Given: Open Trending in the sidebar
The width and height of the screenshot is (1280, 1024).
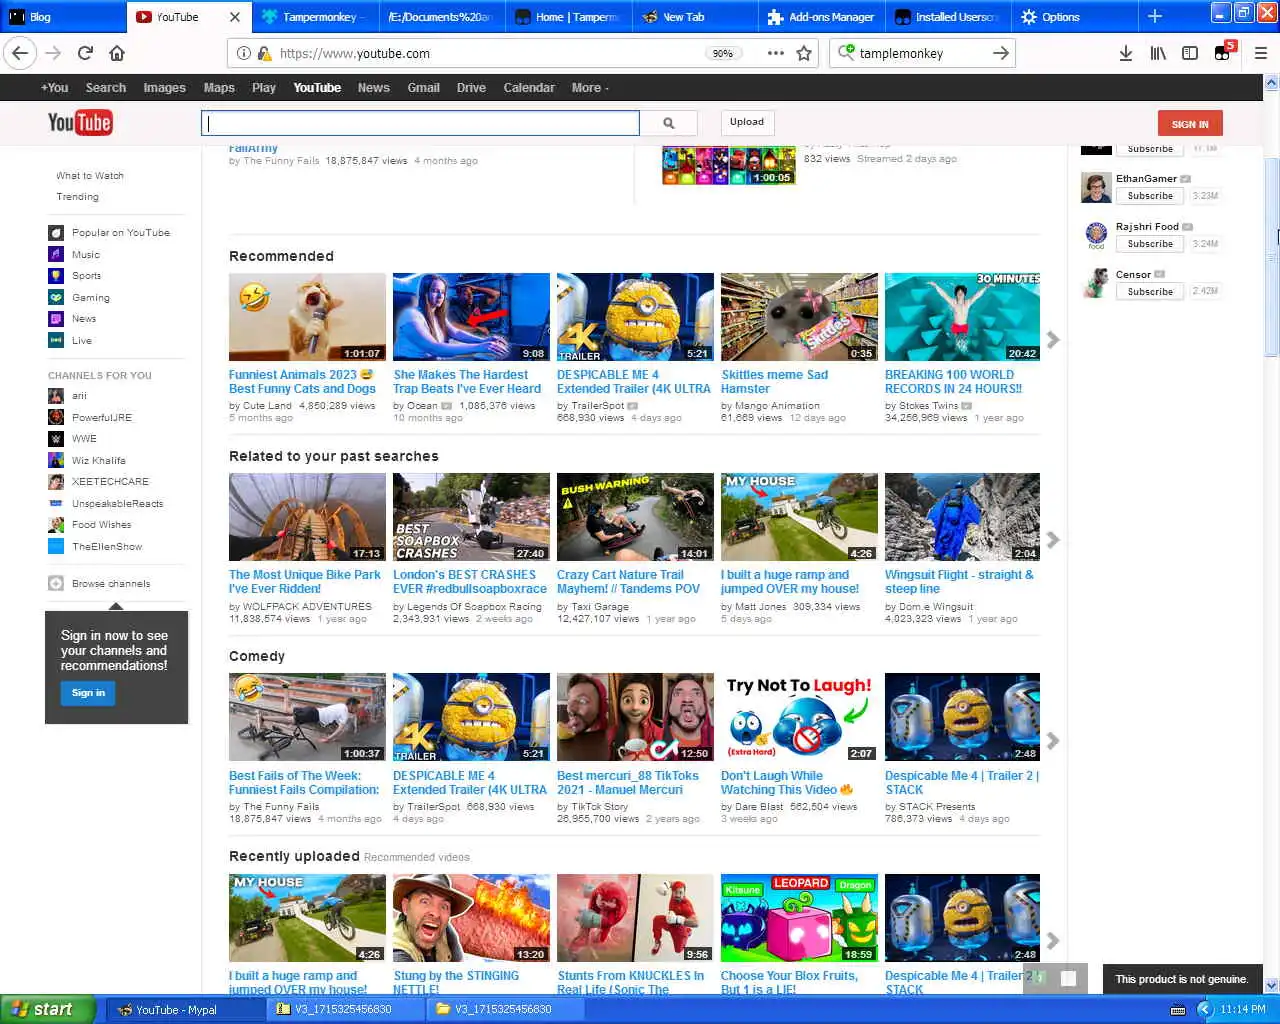Looking at the screenshot, I should 77,197.
